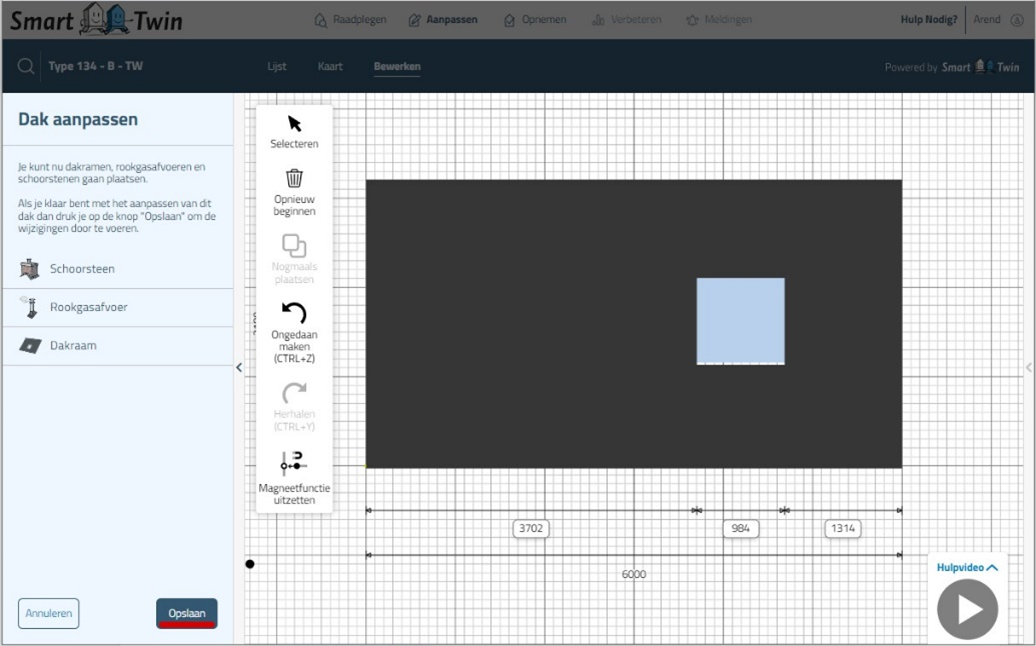
Task: Switch to the Kaart tab
Action: pos(330,67)
